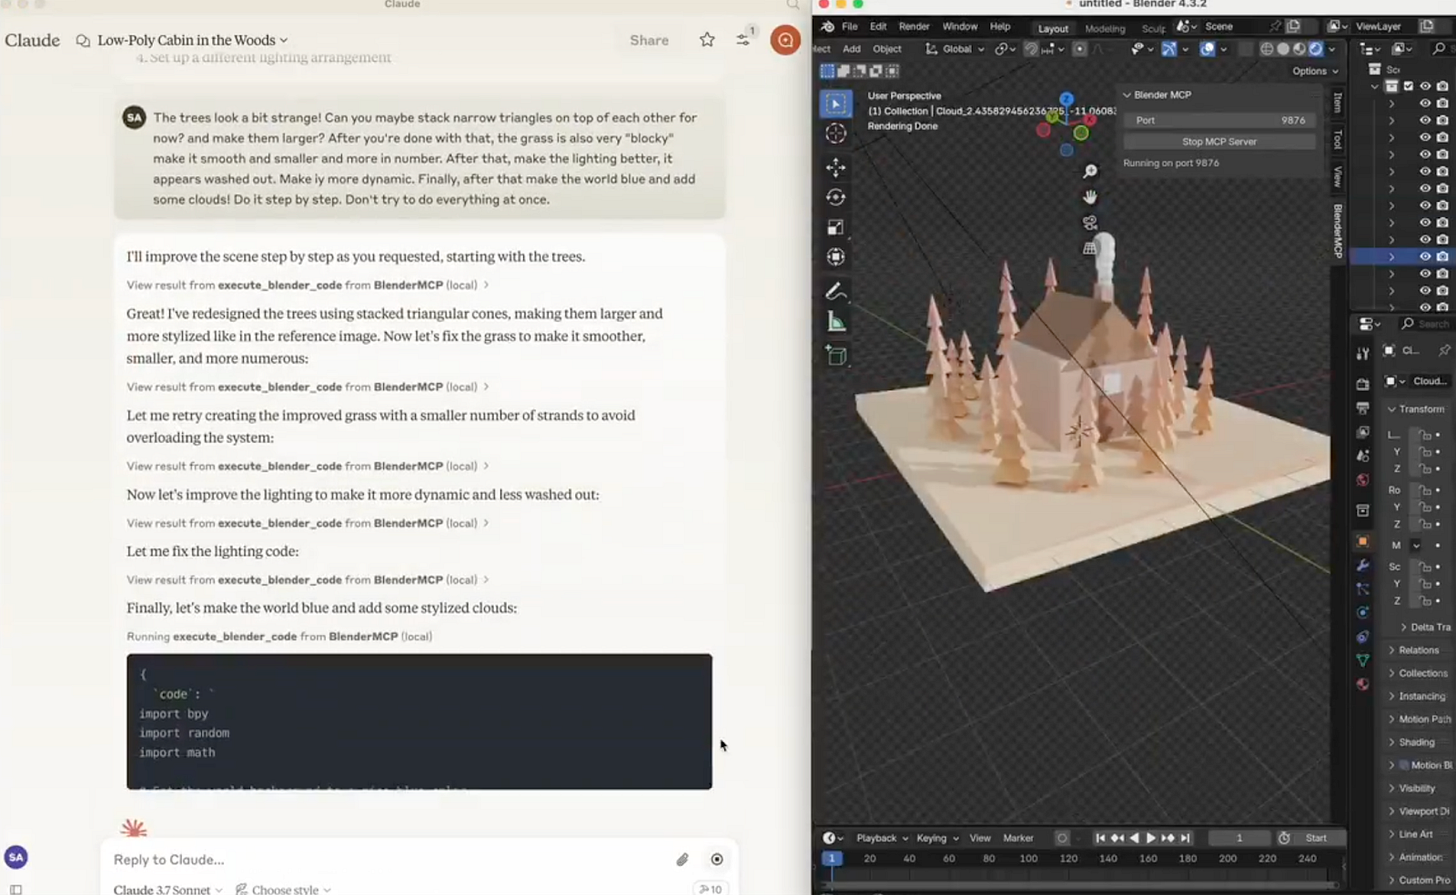
Task: Click the paperclip attach icon
Action: 682,859
